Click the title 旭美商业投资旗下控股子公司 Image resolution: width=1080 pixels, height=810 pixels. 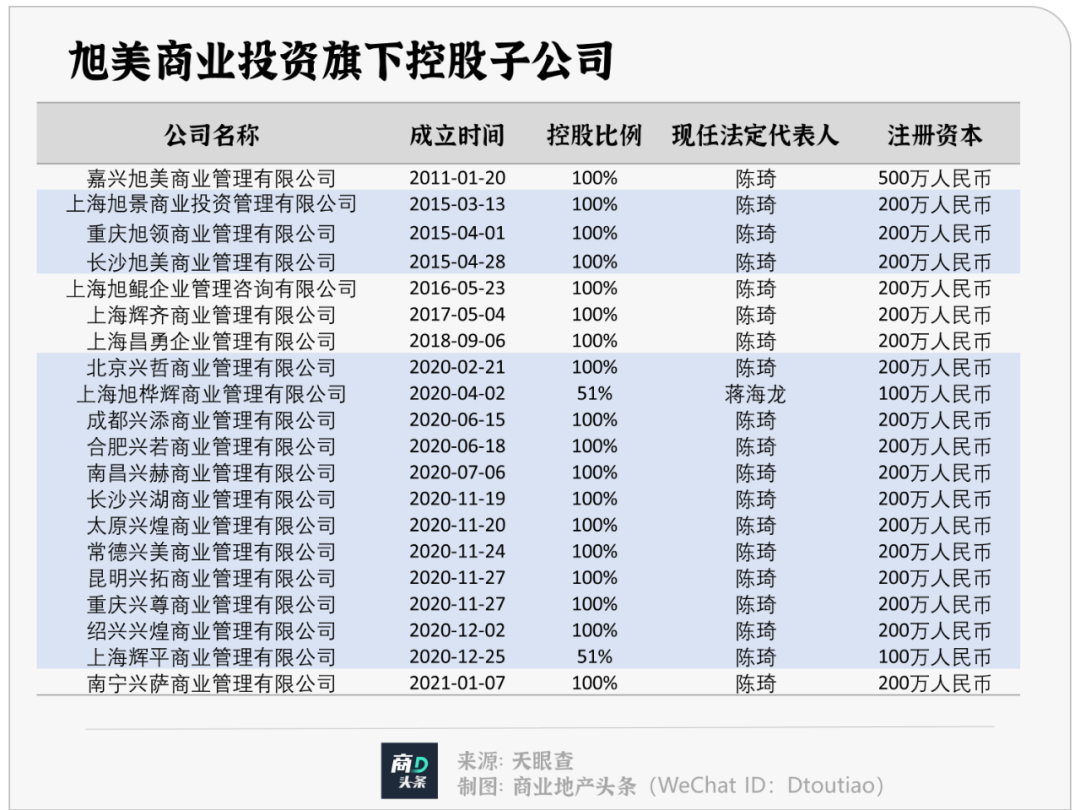341,61
